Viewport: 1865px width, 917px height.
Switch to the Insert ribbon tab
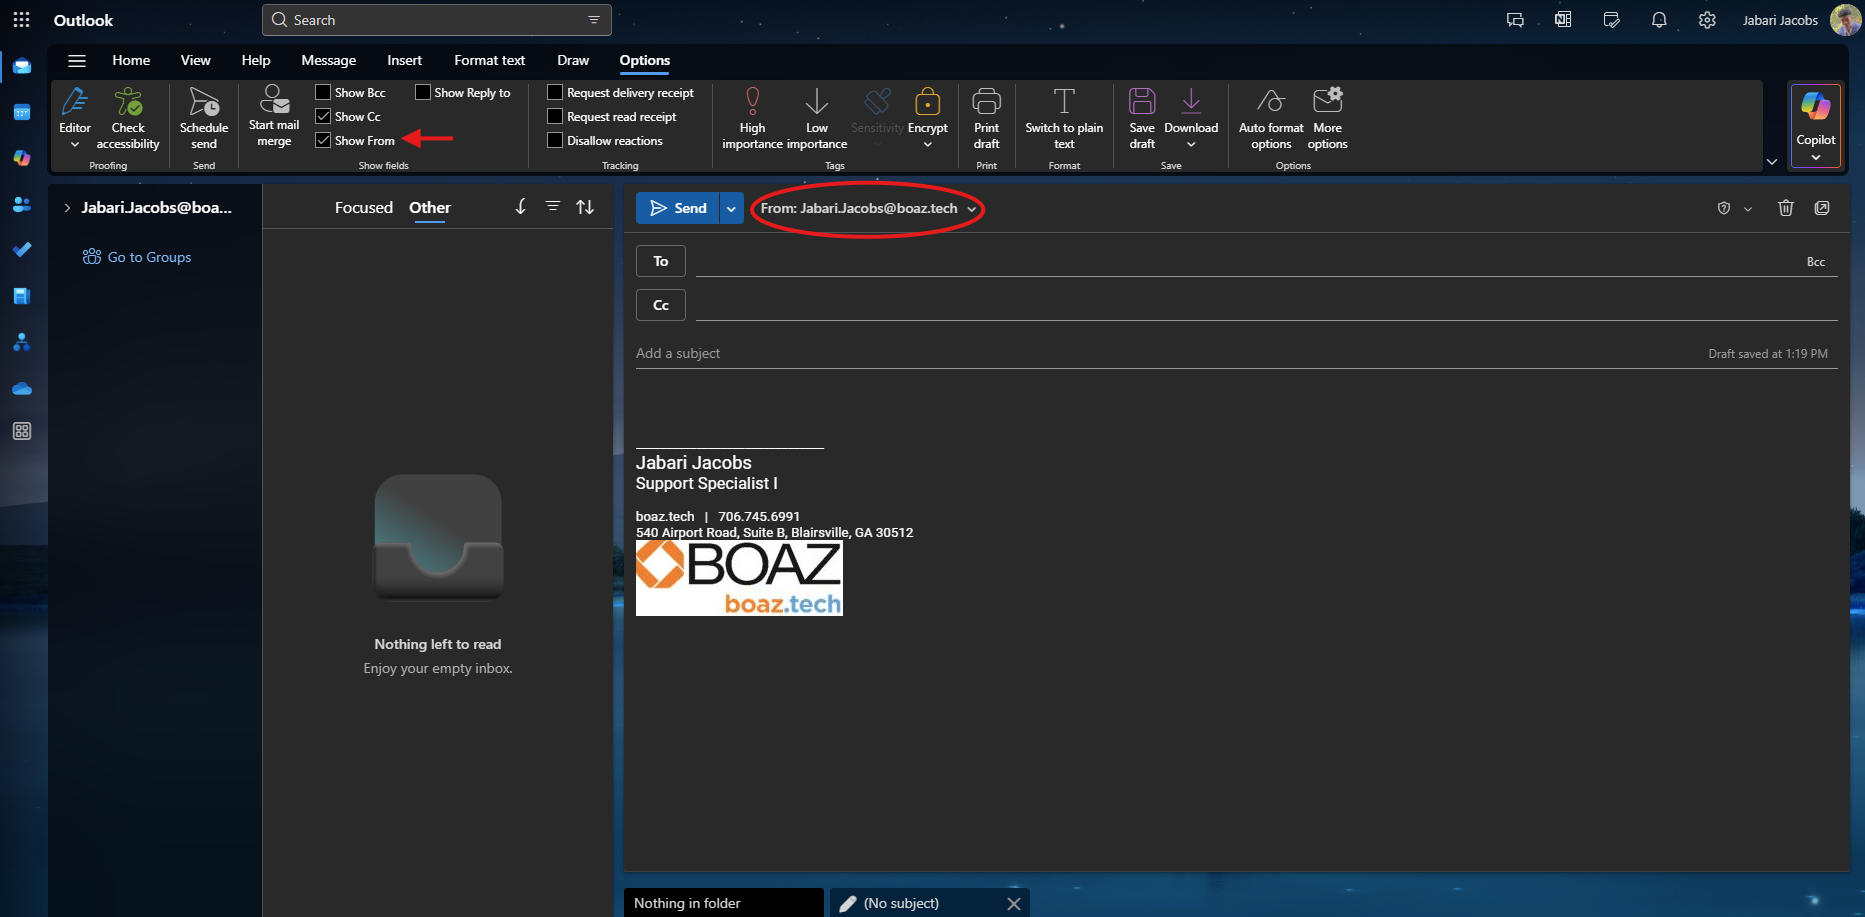click(404, 60)
